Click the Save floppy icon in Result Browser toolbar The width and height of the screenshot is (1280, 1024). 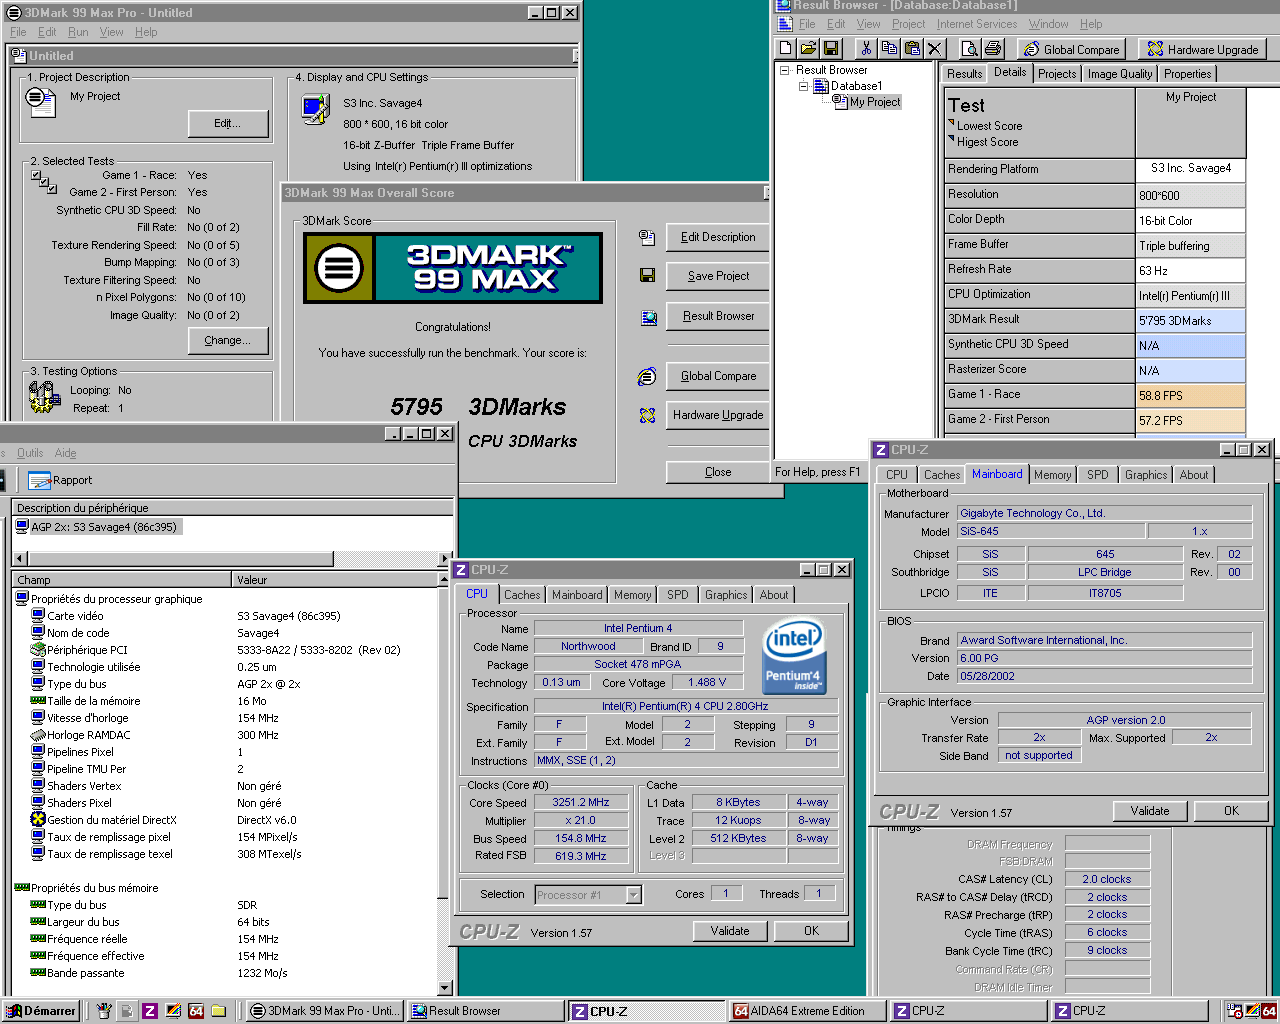830,48
